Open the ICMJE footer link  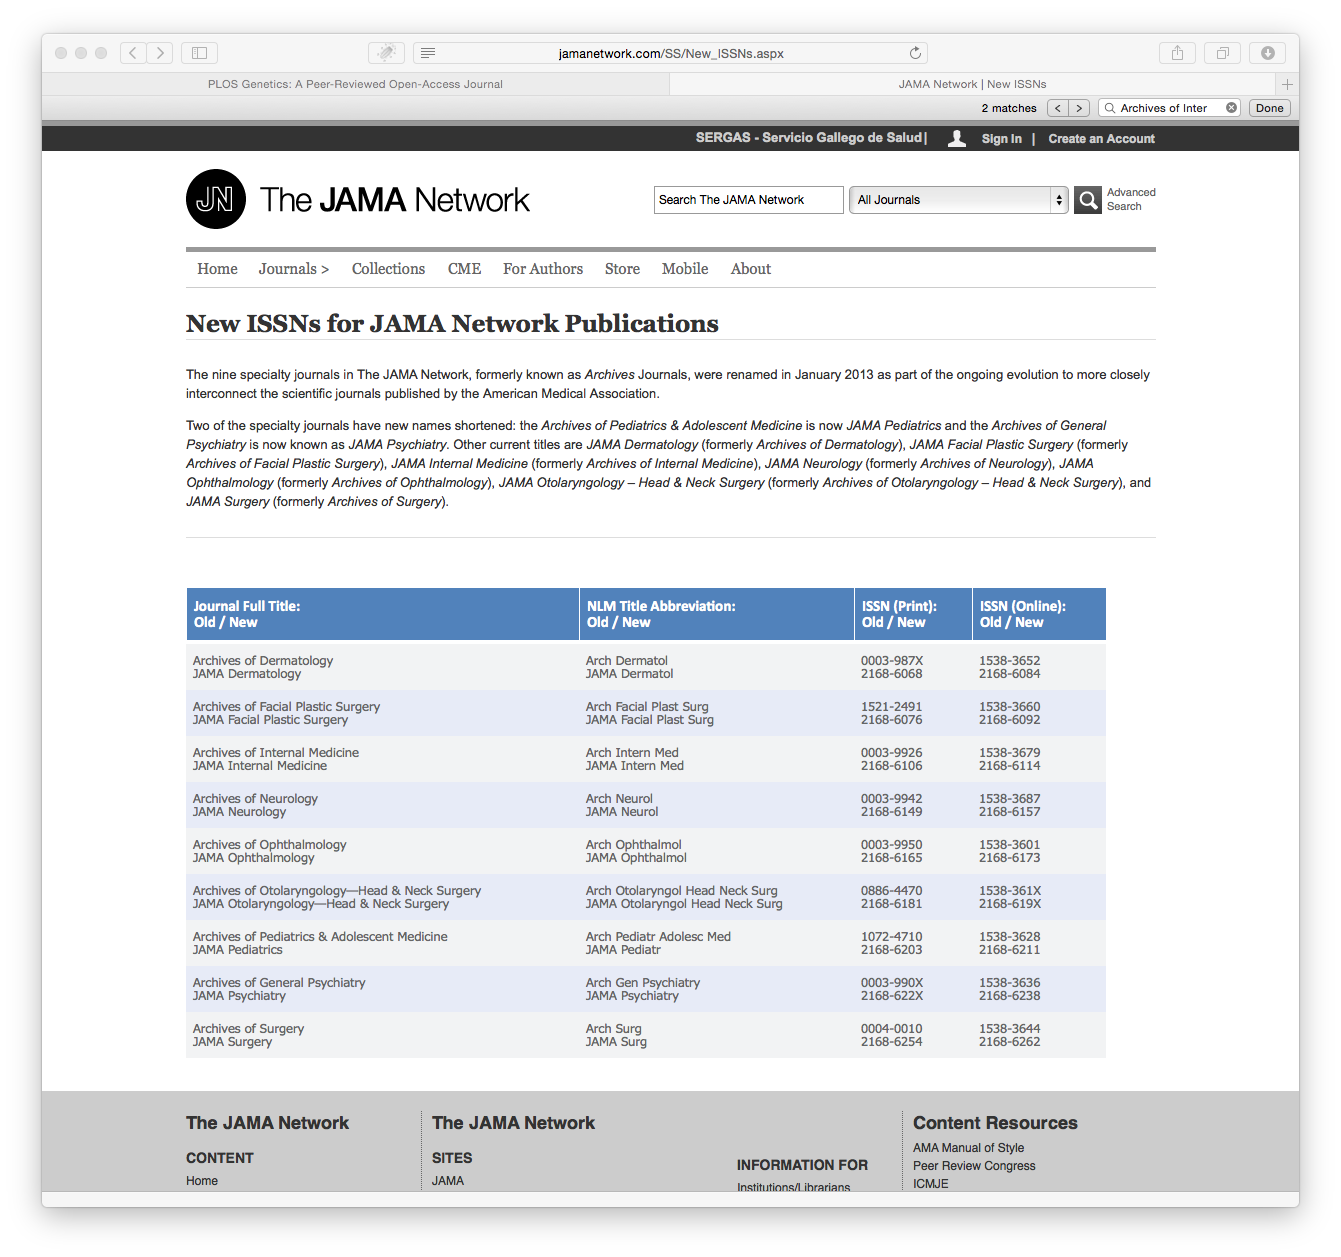931,1183
